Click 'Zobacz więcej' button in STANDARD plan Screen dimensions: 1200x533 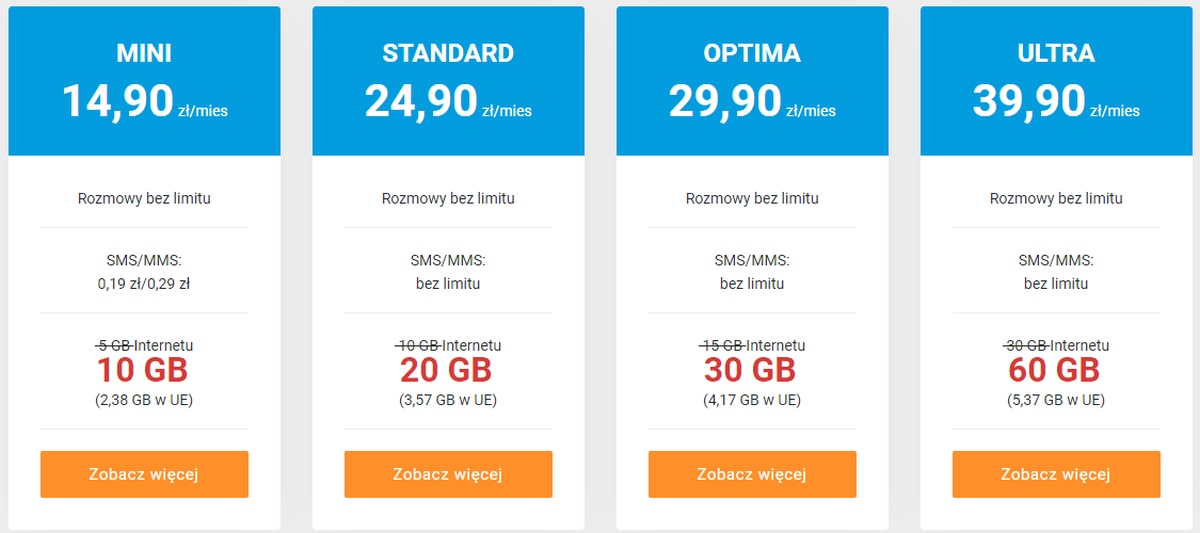coord(448,474)
